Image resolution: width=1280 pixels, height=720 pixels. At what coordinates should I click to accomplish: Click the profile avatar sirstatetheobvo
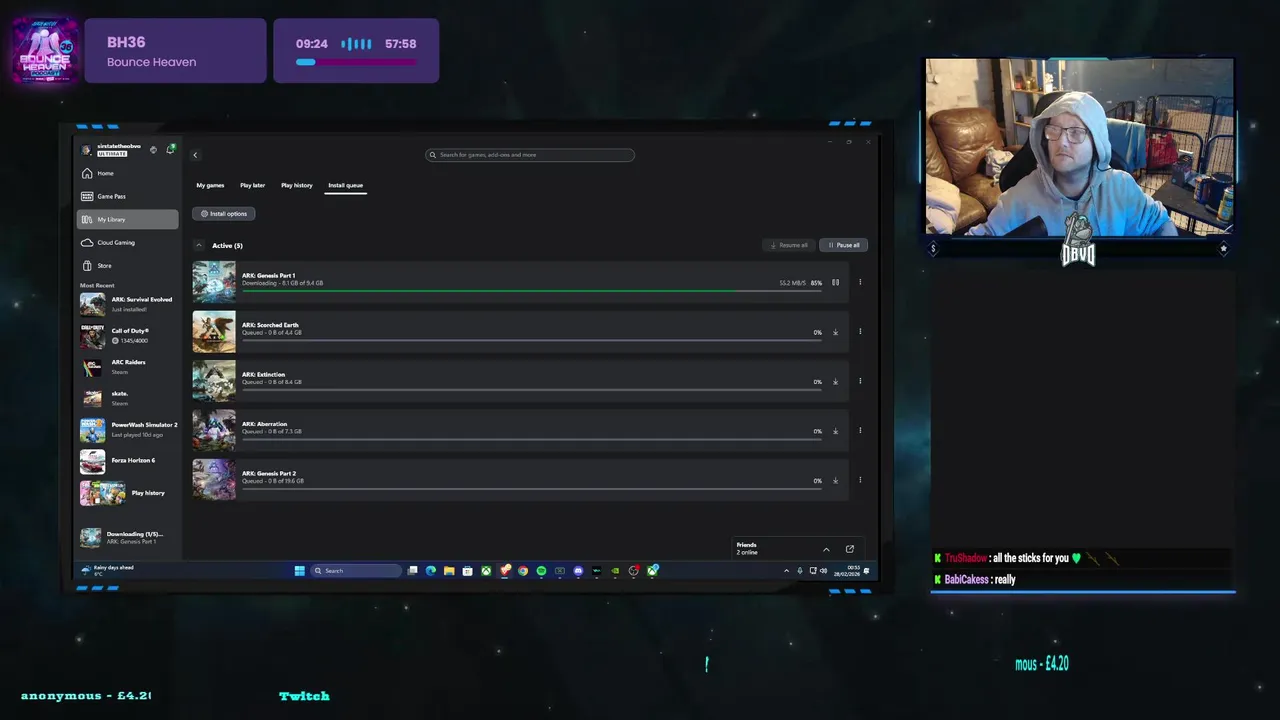click(86, 150)
